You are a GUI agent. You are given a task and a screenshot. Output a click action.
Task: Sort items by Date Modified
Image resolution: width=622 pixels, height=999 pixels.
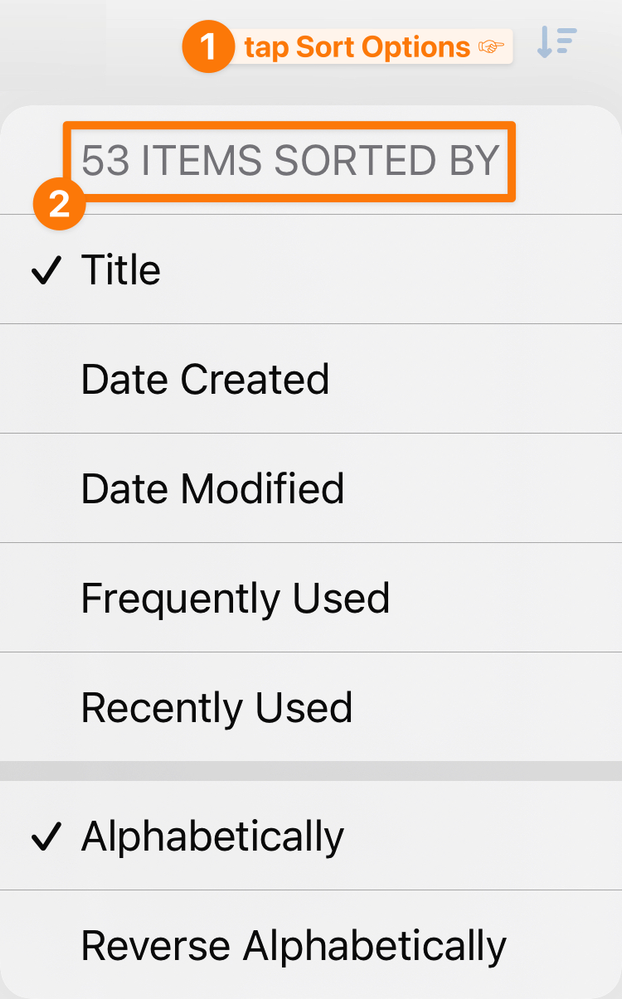212,489
